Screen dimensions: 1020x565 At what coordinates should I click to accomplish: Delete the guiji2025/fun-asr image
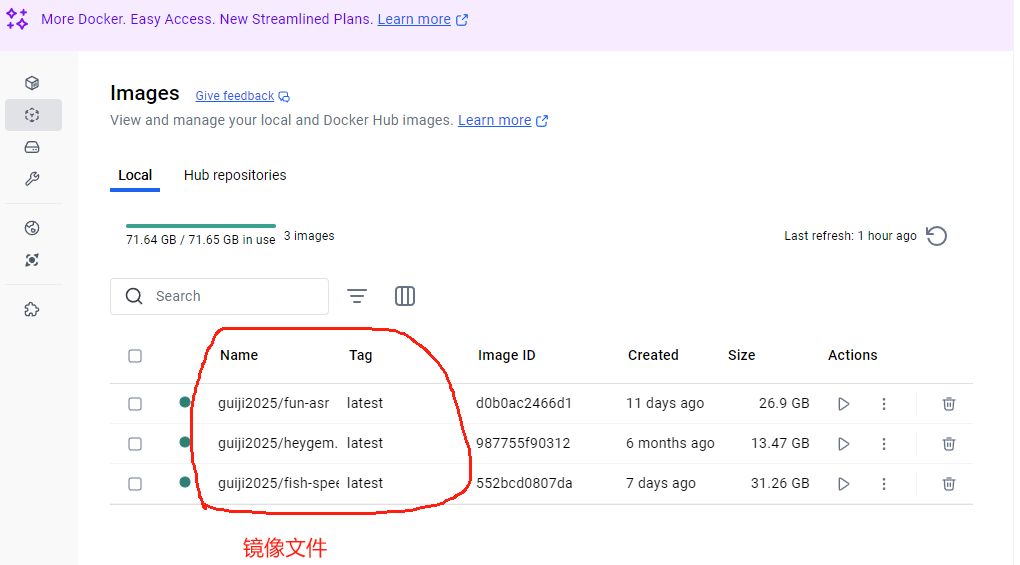949,404
